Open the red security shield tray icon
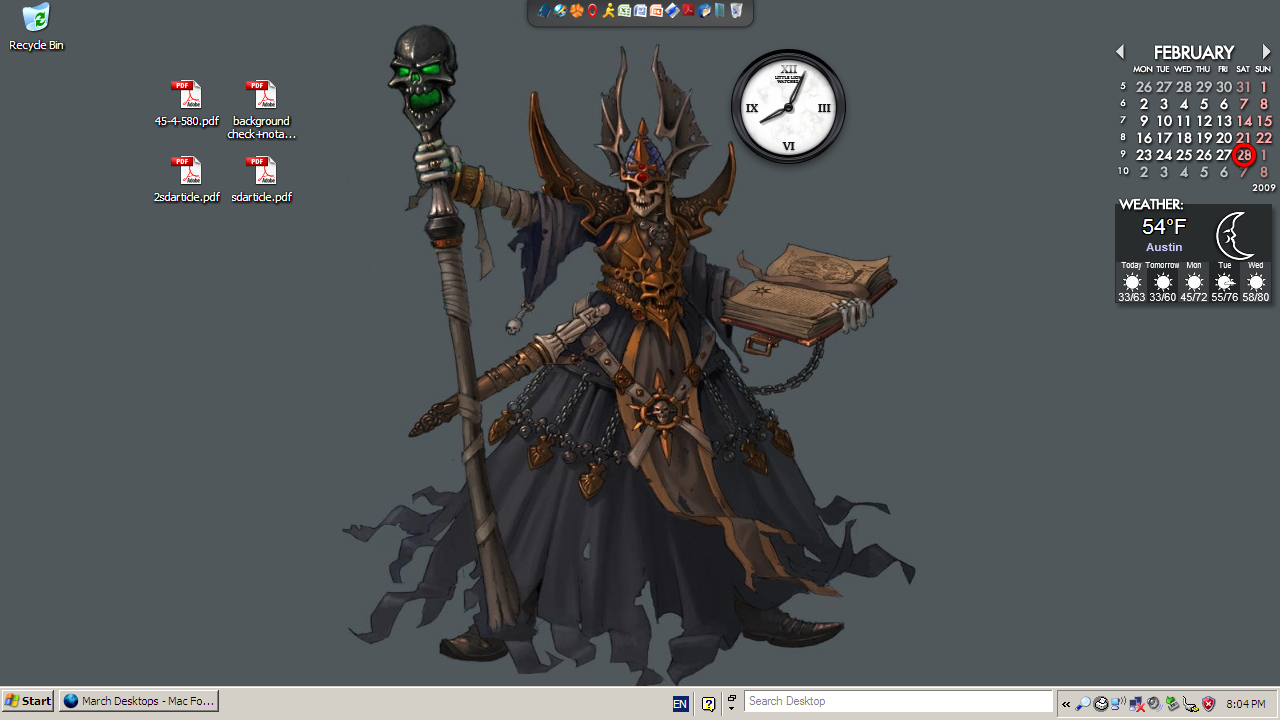The height and width of the screenshot is (721, 1280). point(1208,703)
